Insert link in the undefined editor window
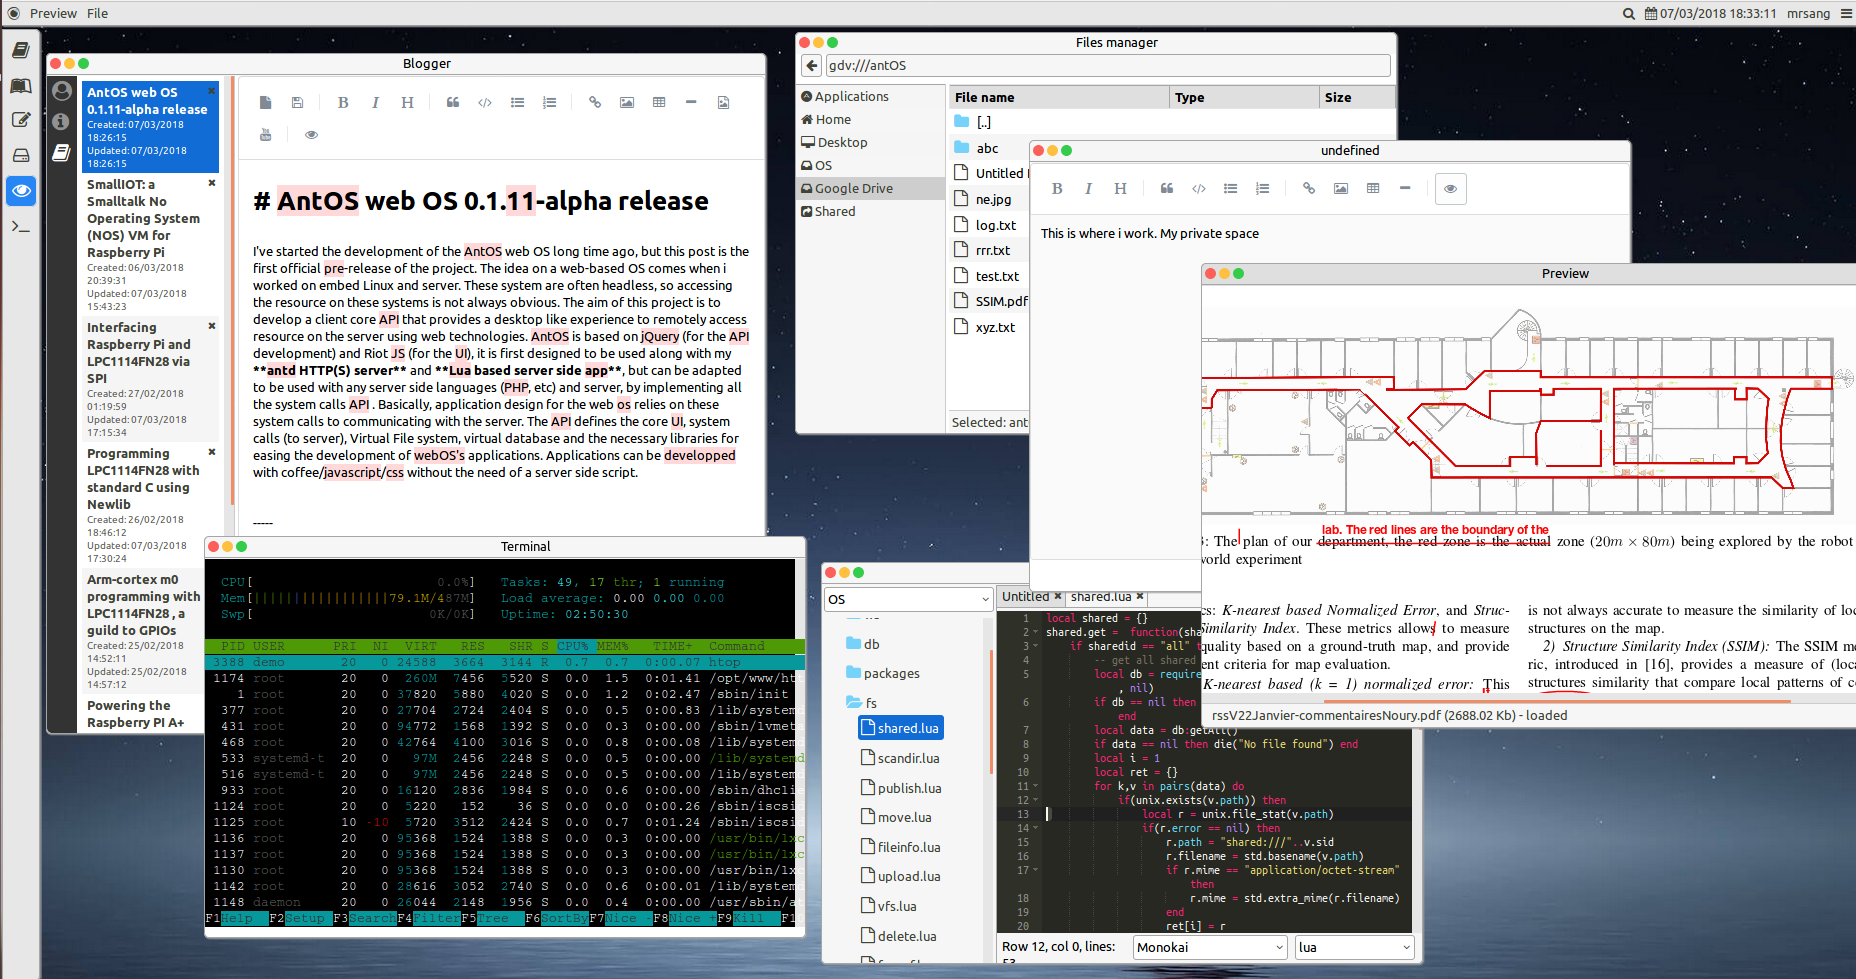 point(1308,188)
